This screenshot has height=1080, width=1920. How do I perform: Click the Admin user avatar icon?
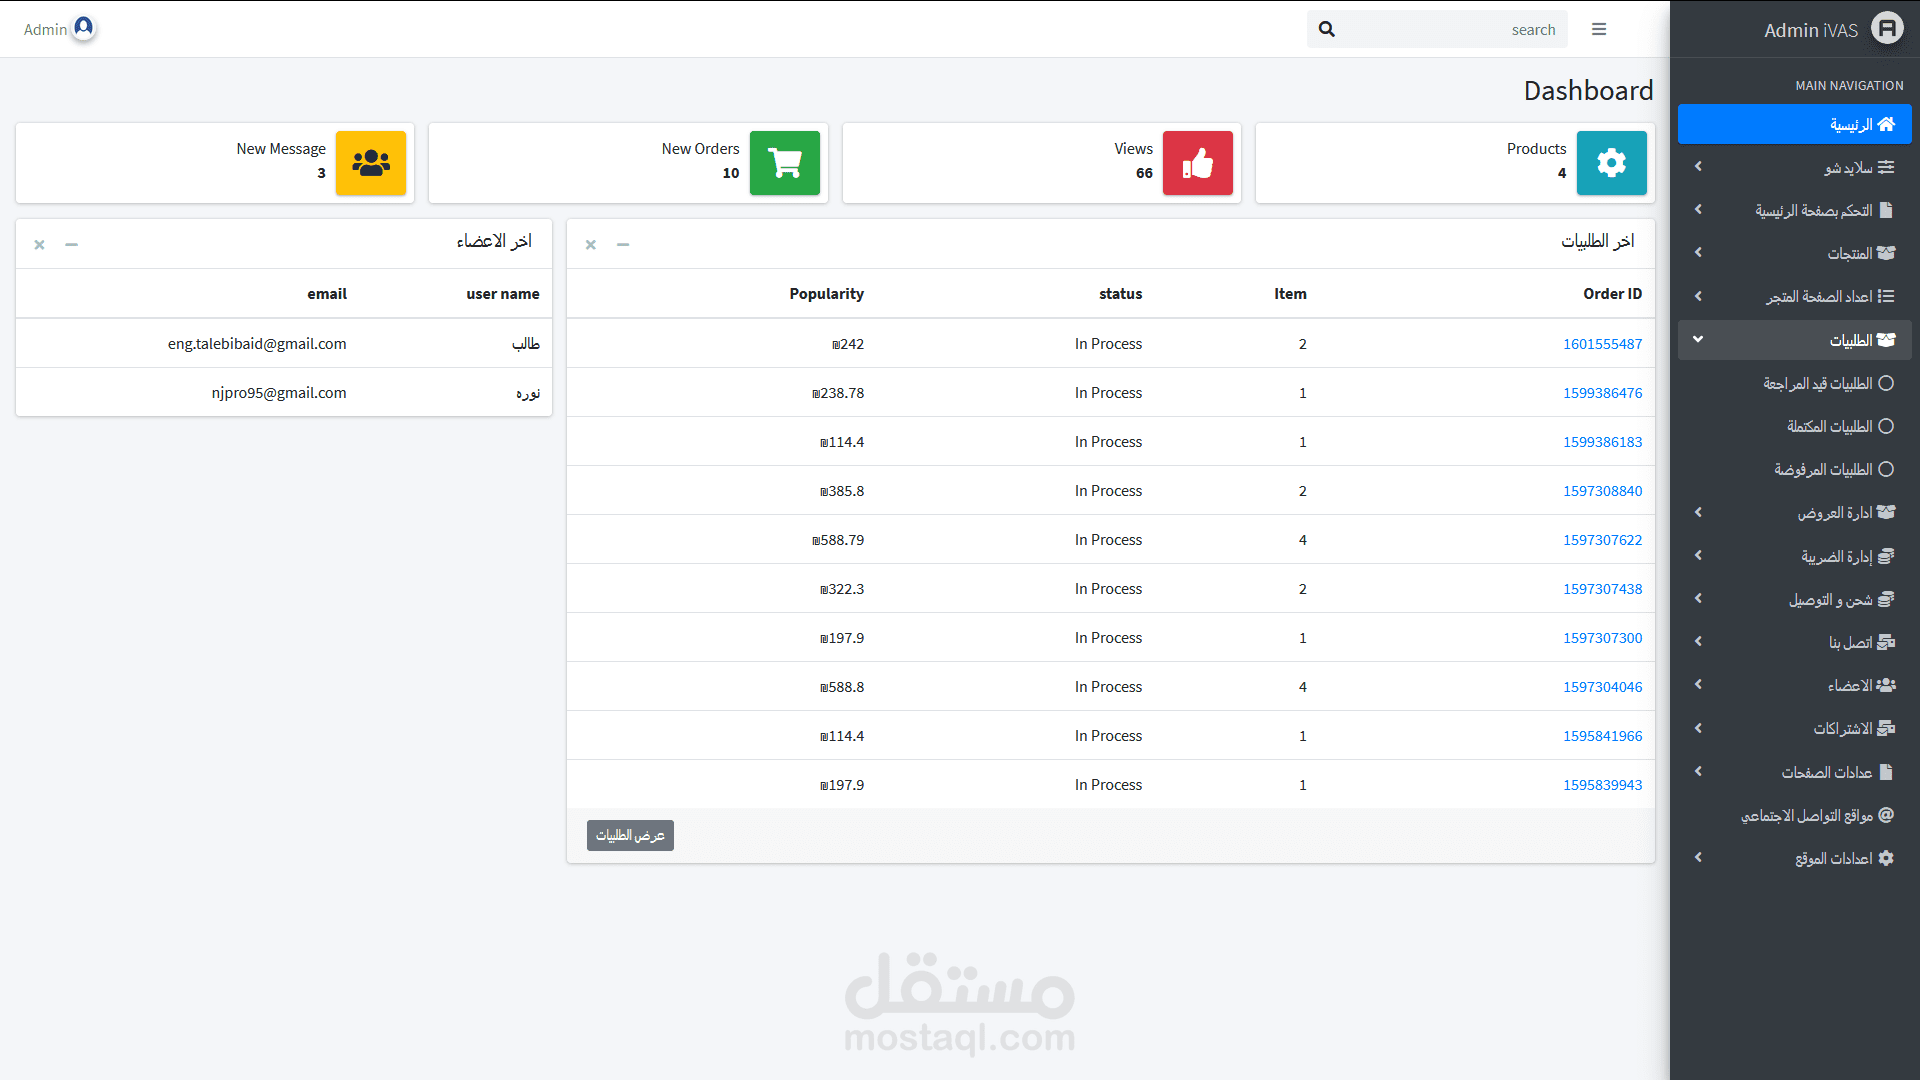[x=84, y=27]
